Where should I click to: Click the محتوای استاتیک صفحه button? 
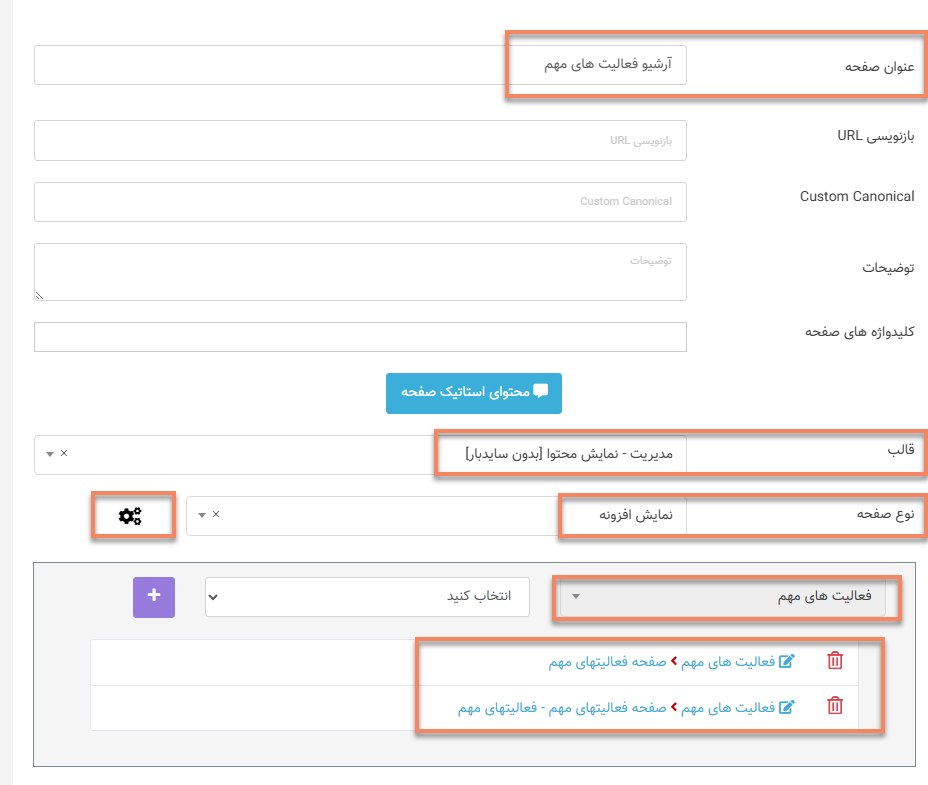point(474,392)
